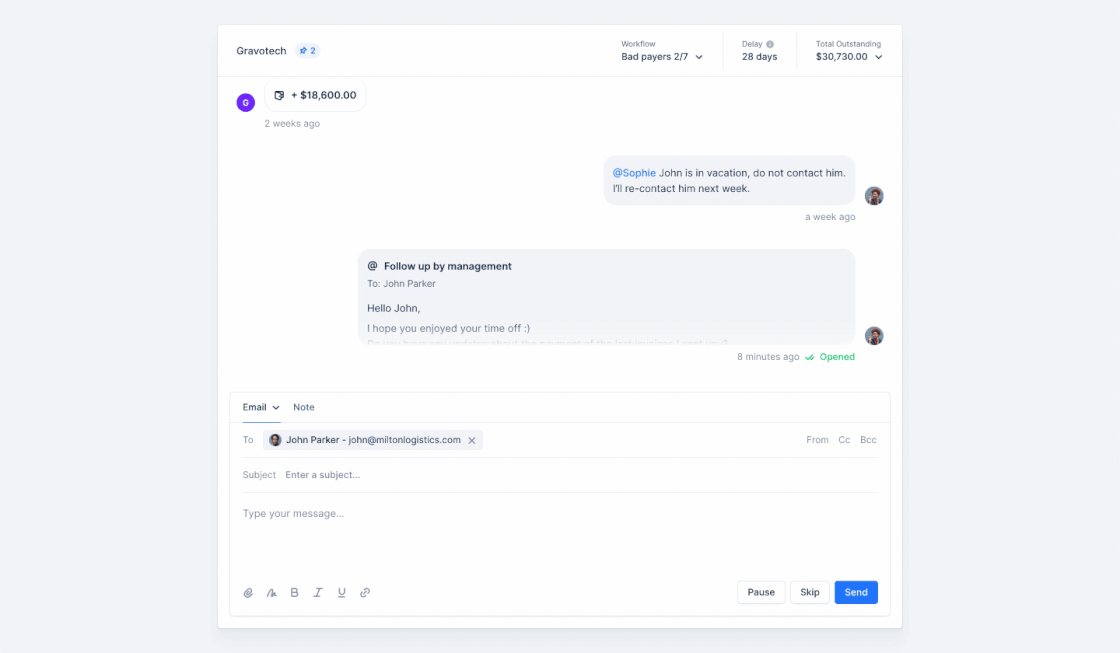
Task: Click the avatar next to the Sophie note
Action: (874, 196)
